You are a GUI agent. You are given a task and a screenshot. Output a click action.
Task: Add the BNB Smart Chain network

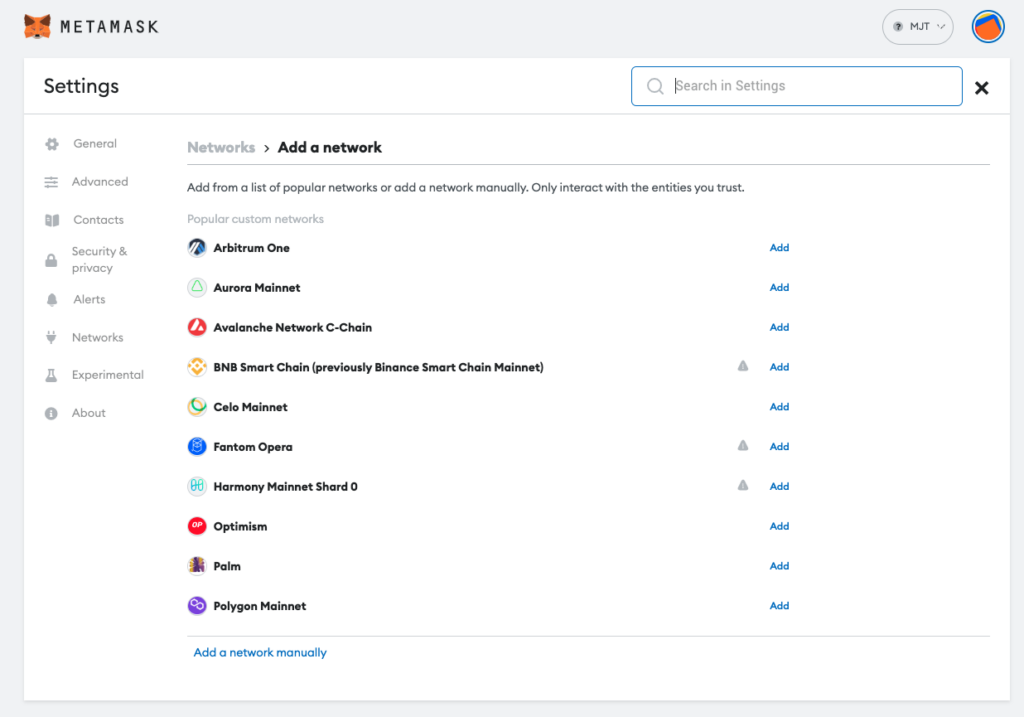click(x=779, y=368)
